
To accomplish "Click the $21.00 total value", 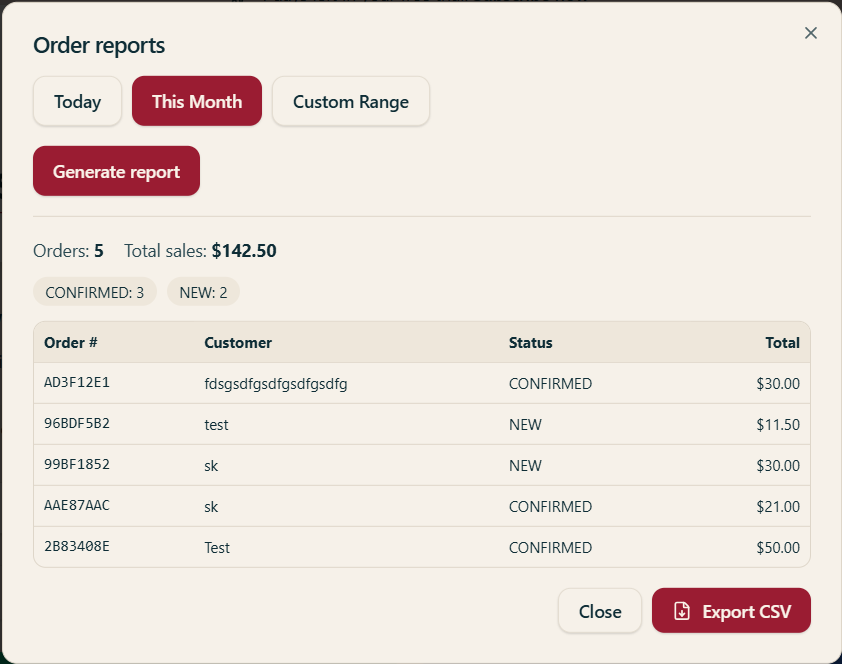I will tap(778, 507).
